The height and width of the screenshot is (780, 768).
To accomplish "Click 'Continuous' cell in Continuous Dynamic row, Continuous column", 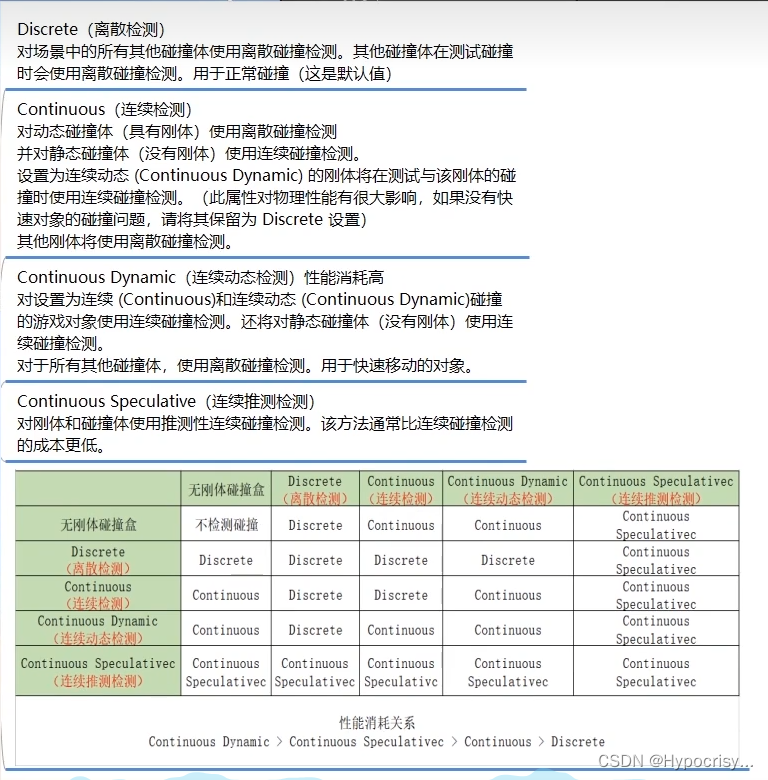I will coord(401,630).
